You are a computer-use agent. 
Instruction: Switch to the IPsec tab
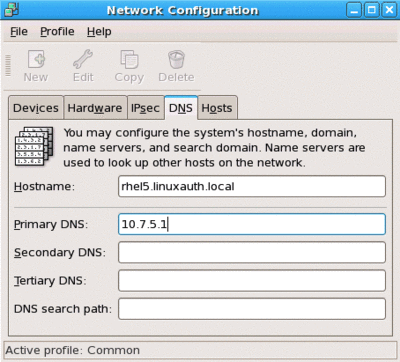[x=145, y=108]
